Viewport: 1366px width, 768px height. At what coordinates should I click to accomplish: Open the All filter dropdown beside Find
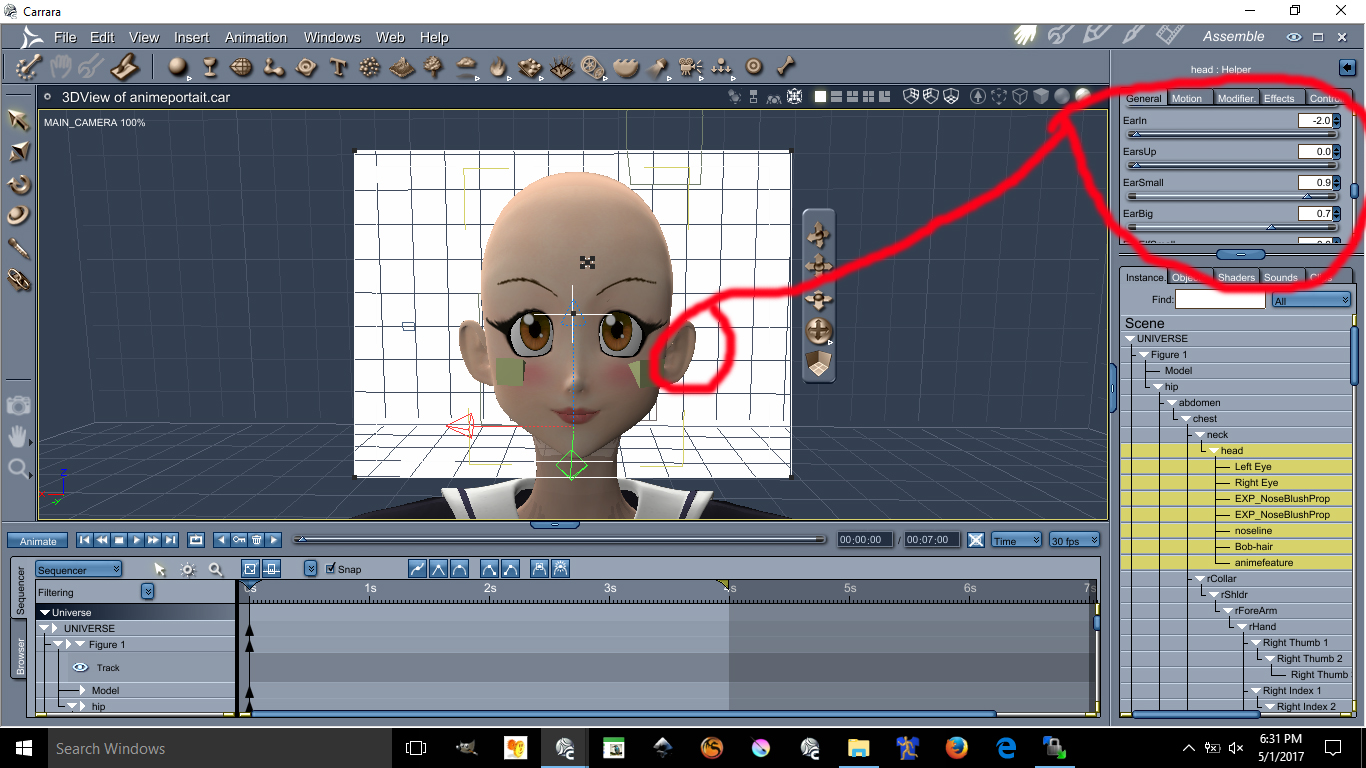[1311, 300]
